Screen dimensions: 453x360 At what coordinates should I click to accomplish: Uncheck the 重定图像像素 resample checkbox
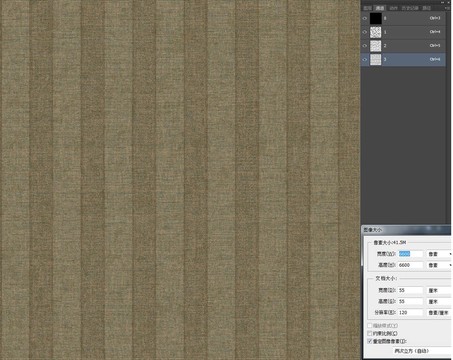370,341
